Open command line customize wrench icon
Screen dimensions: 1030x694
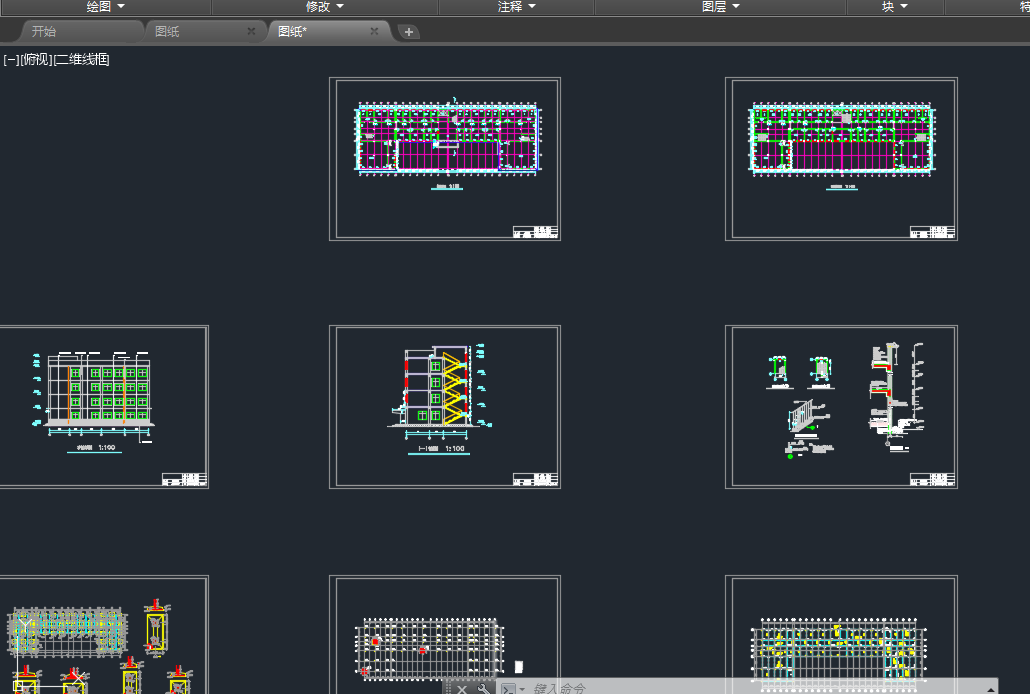pyautogui.click(x=483, y=689)
